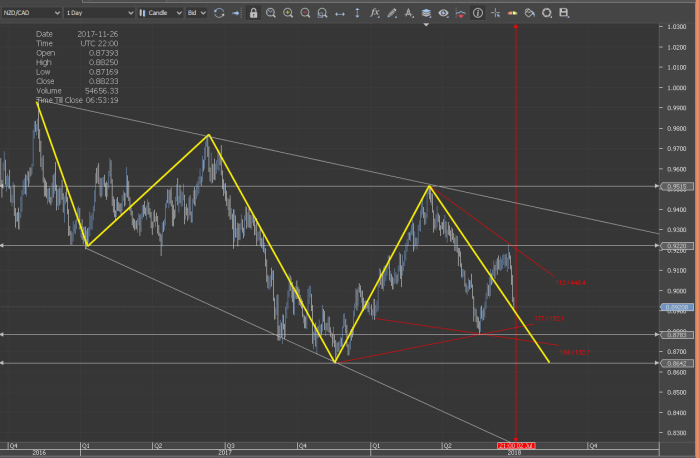Open the NZD/CAD instrument dropdown
700x458 pixels.
coord(31,13)
